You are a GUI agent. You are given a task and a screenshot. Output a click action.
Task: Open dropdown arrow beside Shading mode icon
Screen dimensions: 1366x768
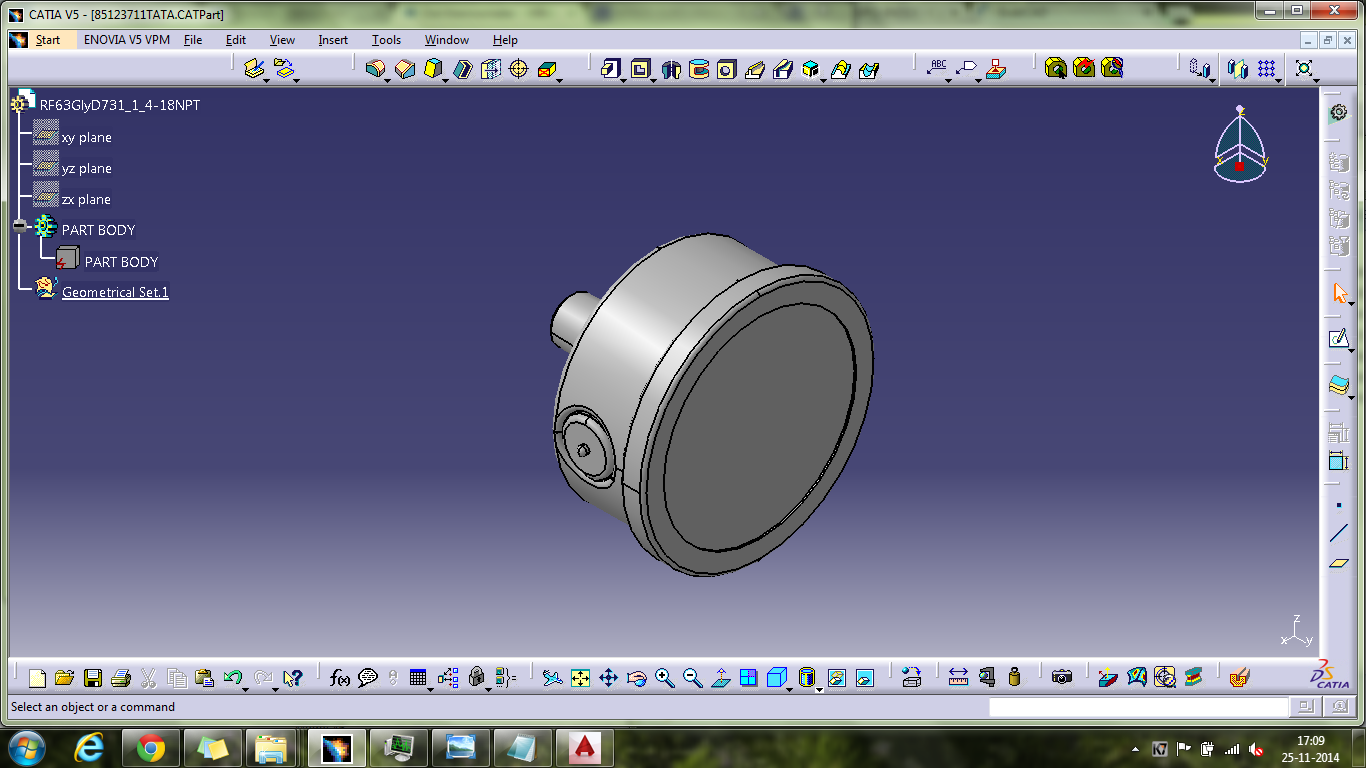(819, 688)
